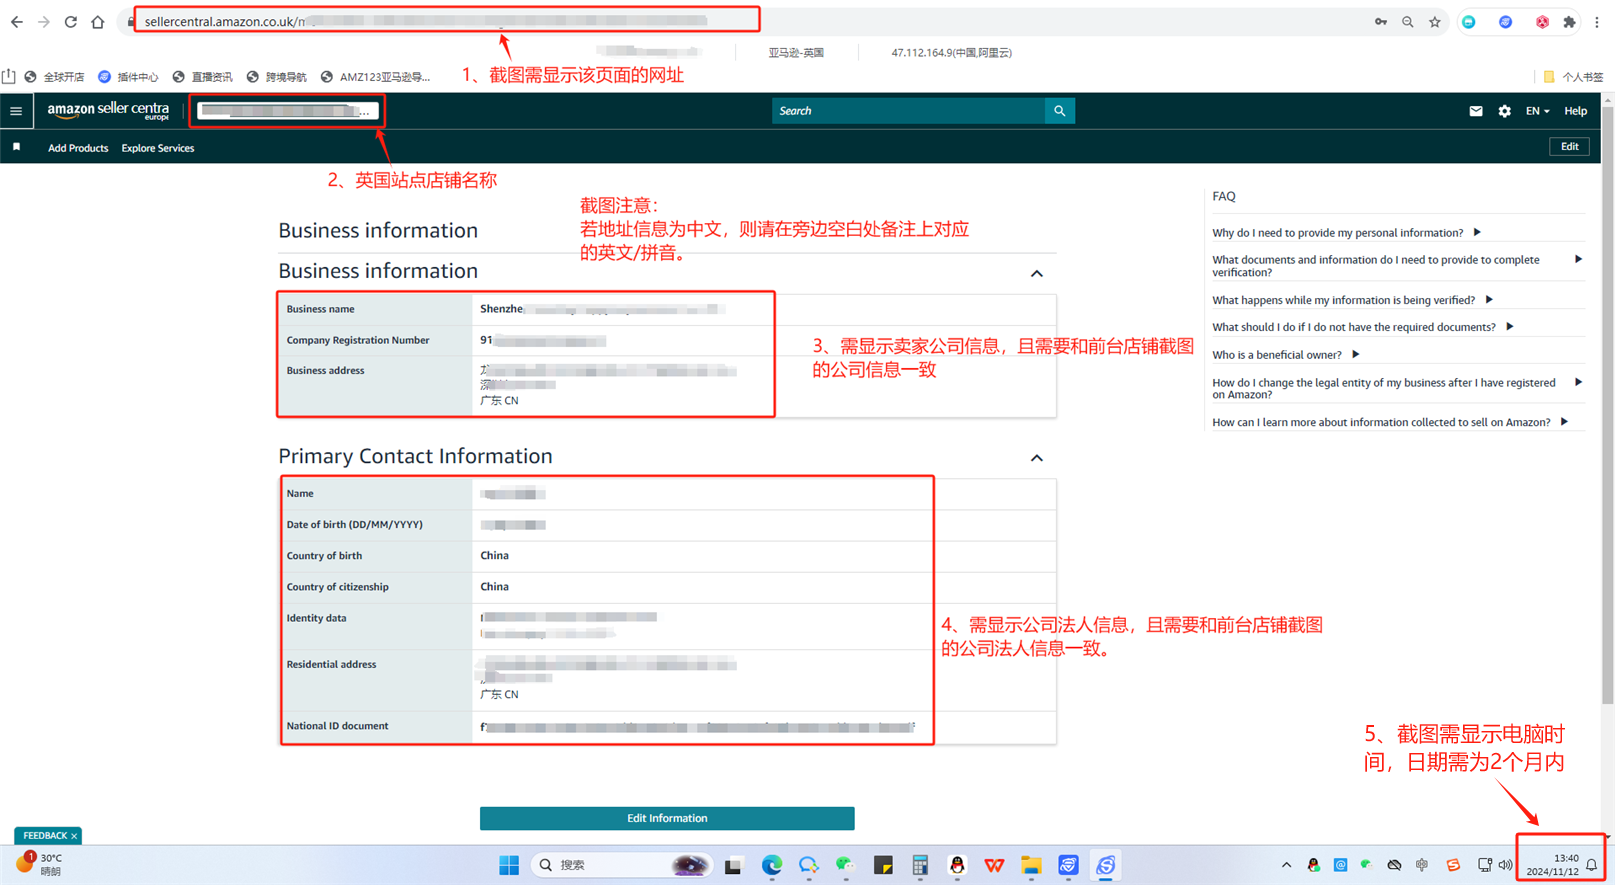The height and width of the screenshot is (885, 1620).
Task: Open the Add Products menu item
Action: (x=78, y=148)
